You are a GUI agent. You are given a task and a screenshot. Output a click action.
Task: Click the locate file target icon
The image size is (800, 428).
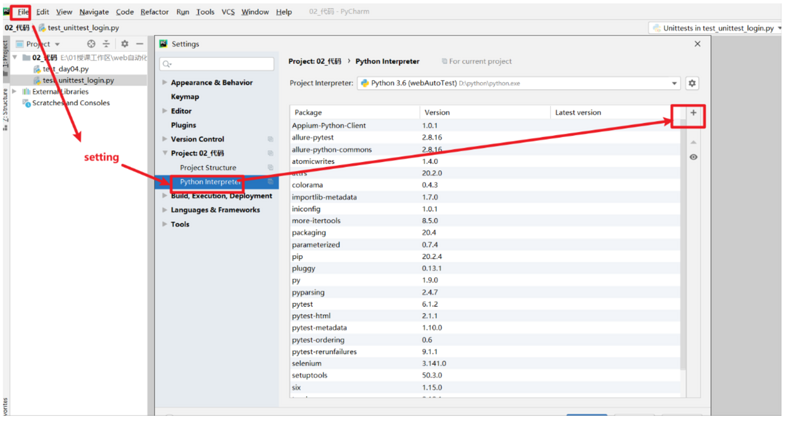click(91, 44)
